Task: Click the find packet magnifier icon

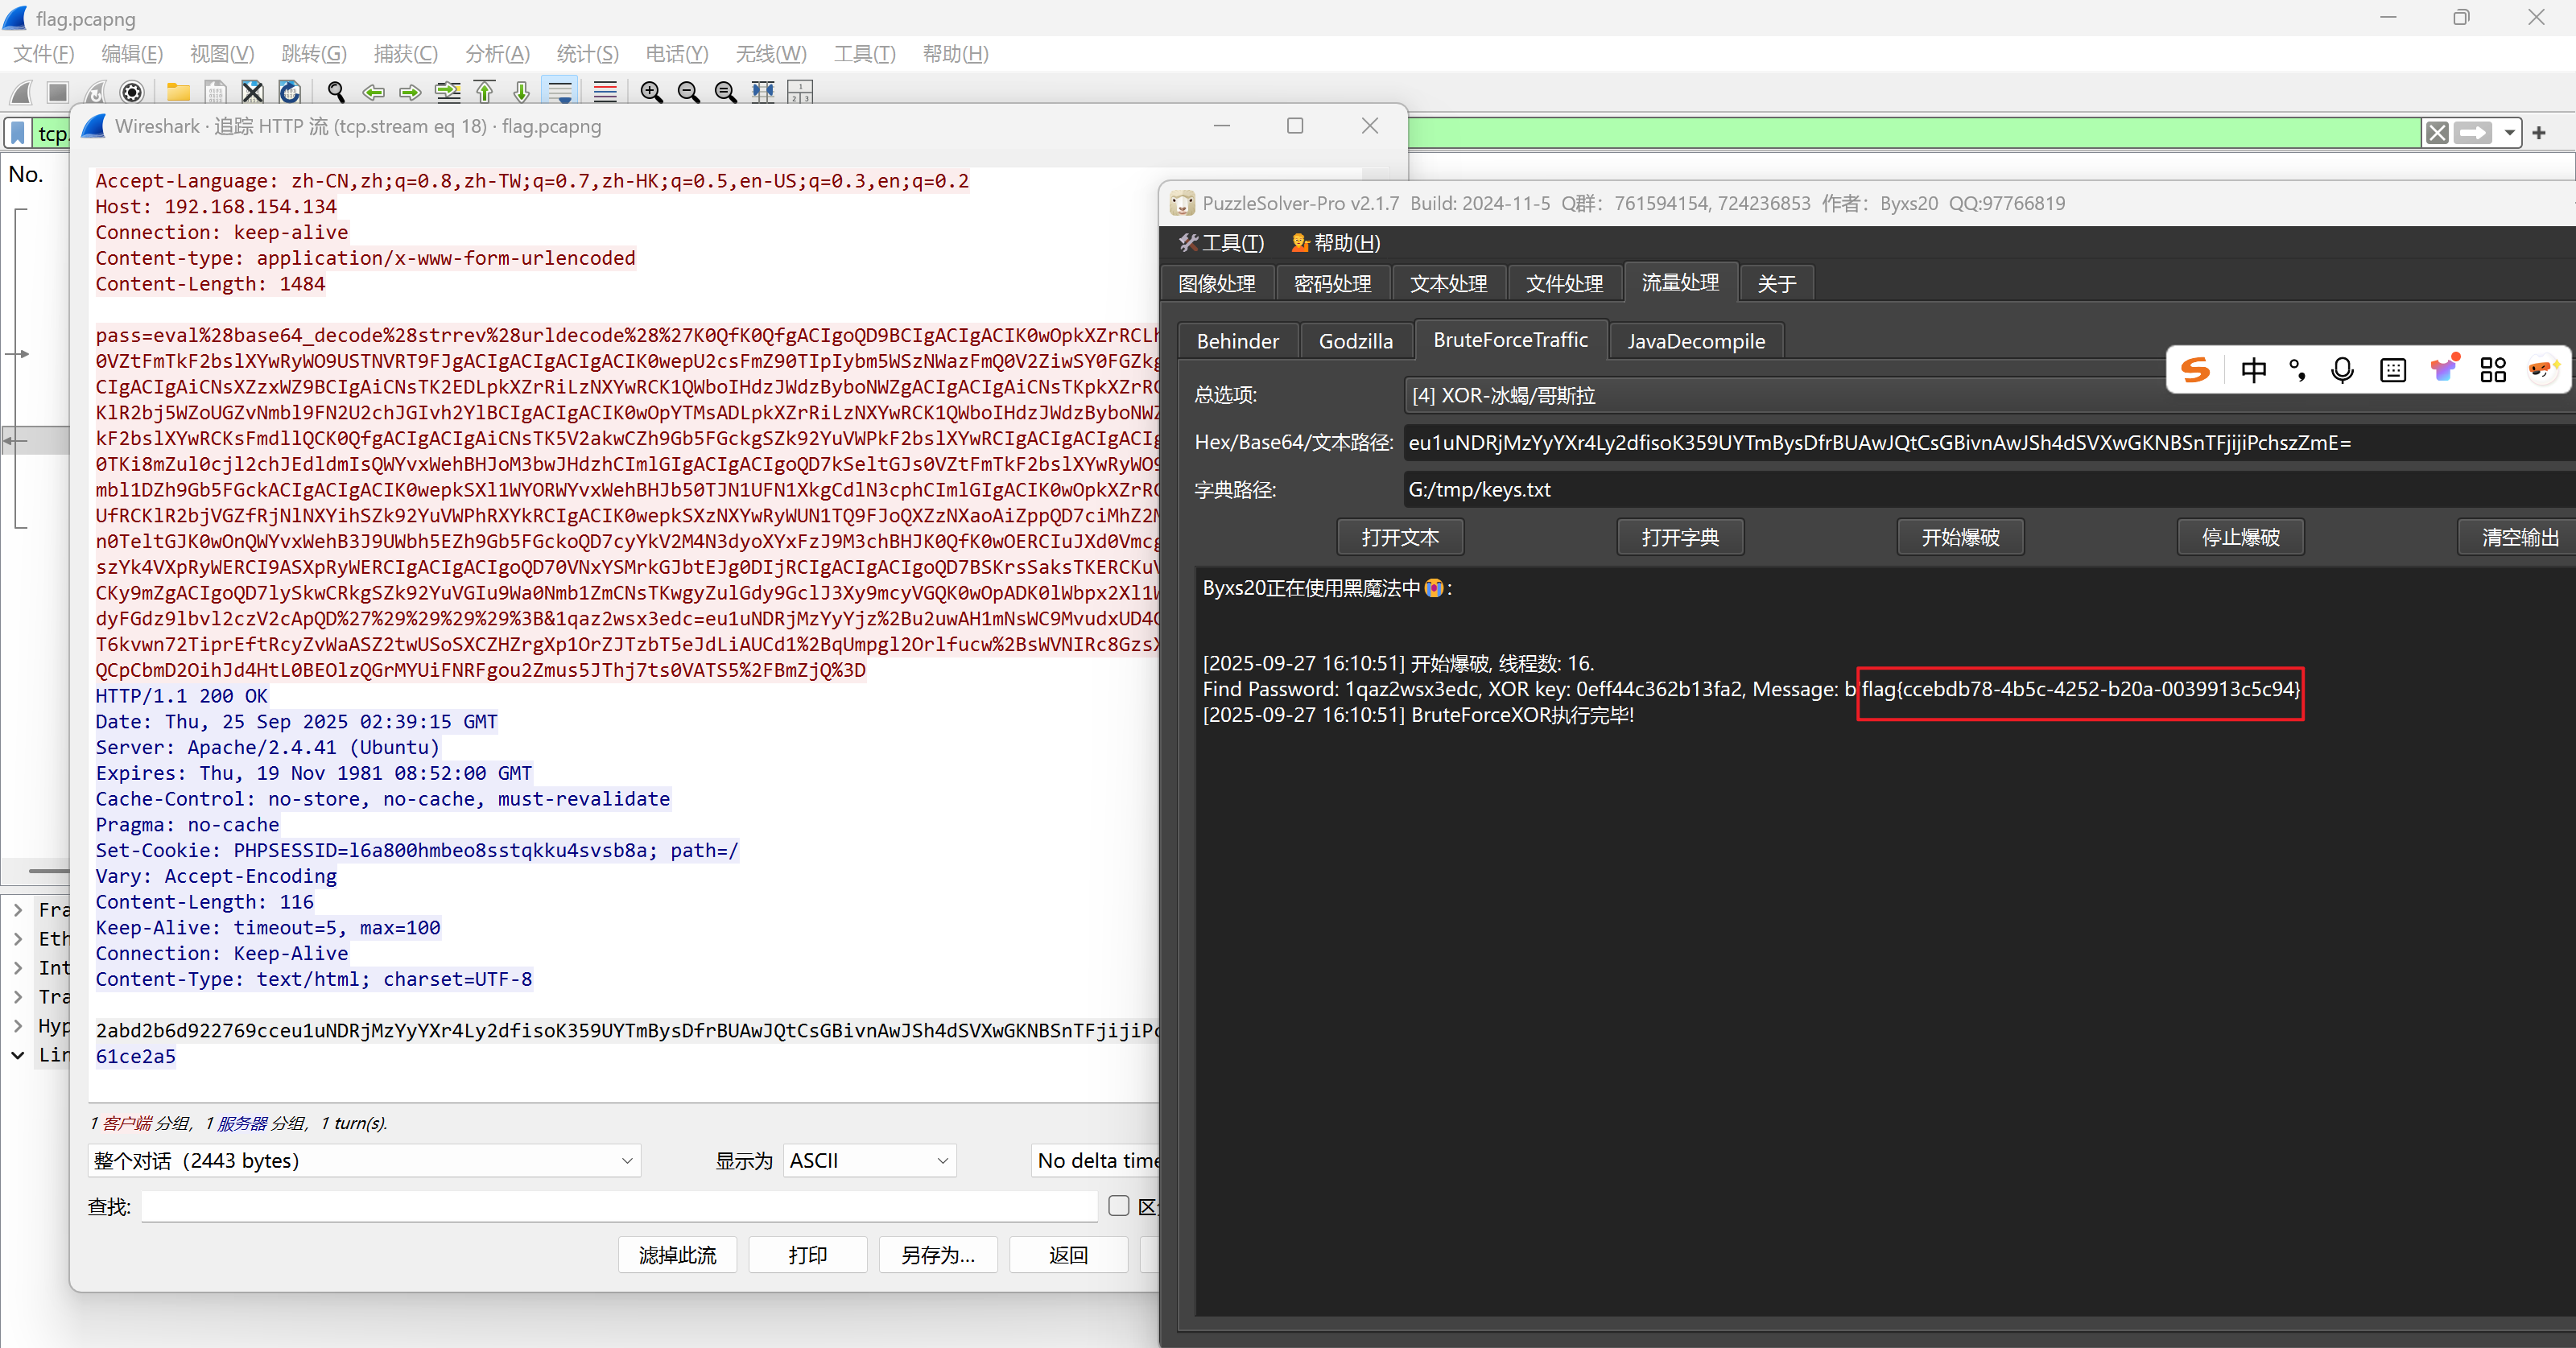Action: tap(336, 92)
